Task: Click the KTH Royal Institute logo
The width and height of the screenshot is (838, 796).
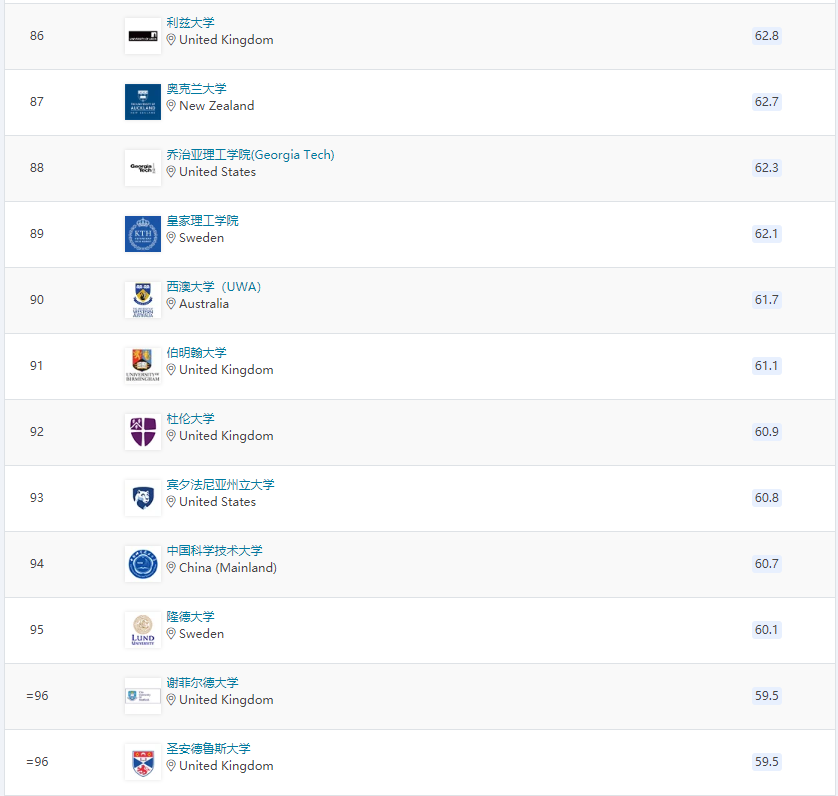Action: 143,234
